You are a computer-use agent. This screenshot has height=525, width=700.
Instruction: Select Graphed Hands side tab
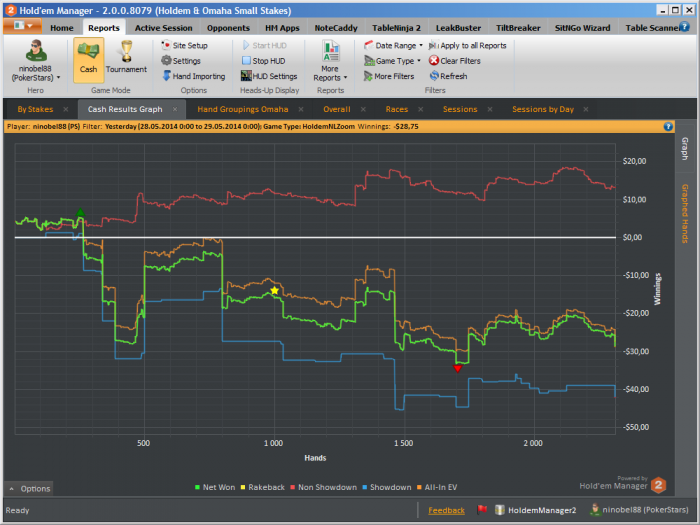[x=685, y=213]
